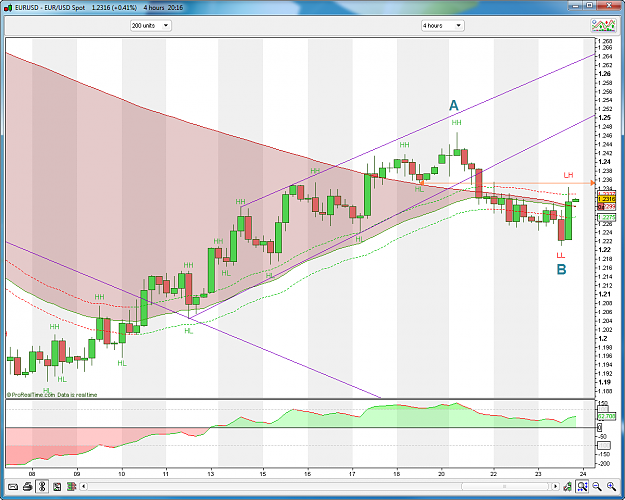Click the left scroll arrow of the time scrollbar
This screenshot has height=500, width=625.
click(83, 486)
